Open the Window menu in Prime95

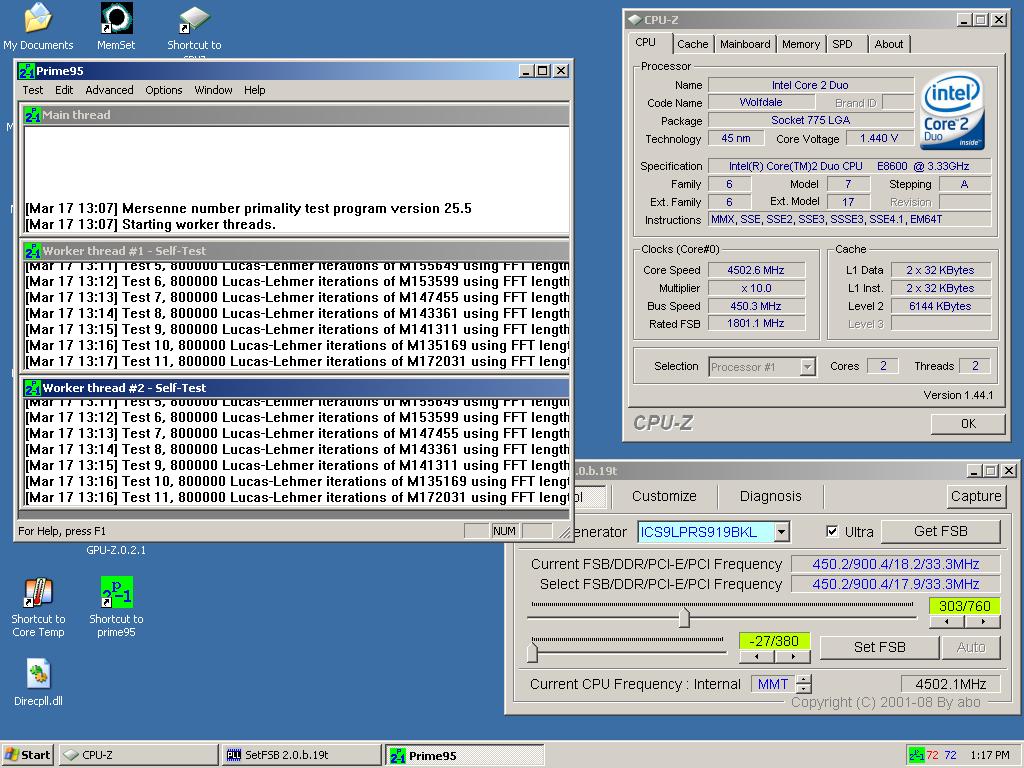tap(214, 90)
